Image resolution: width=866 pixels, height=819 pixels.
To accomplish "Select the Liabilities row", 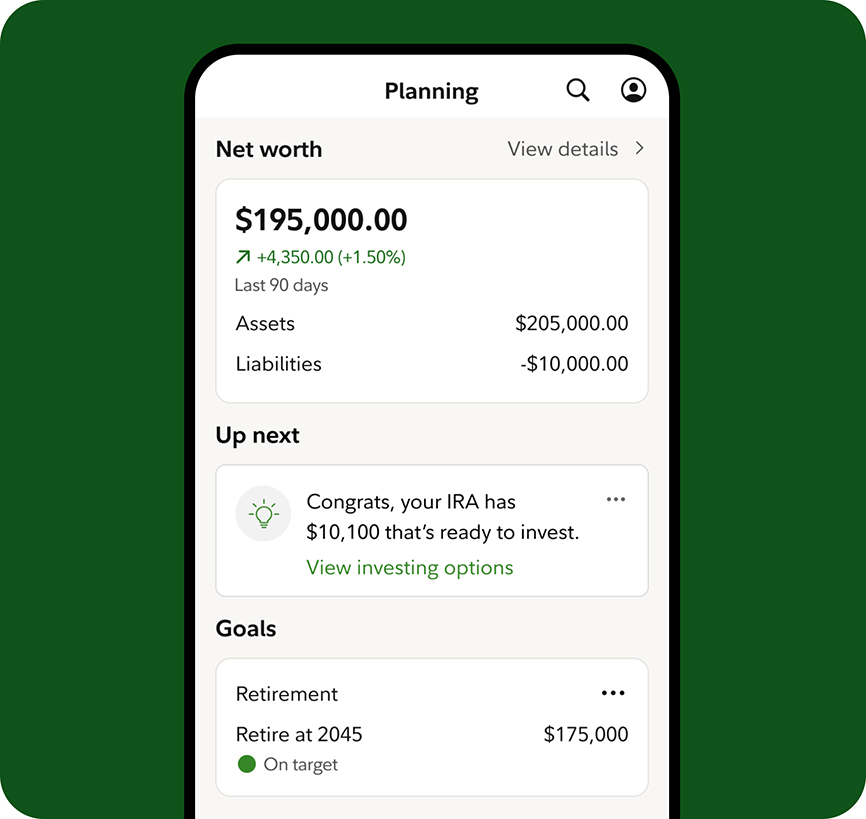I will 432,364.
